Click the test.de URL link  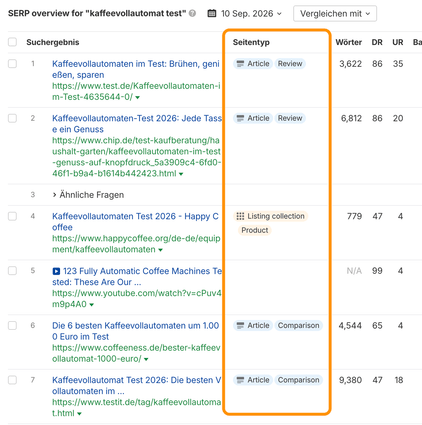pos(136,91)
